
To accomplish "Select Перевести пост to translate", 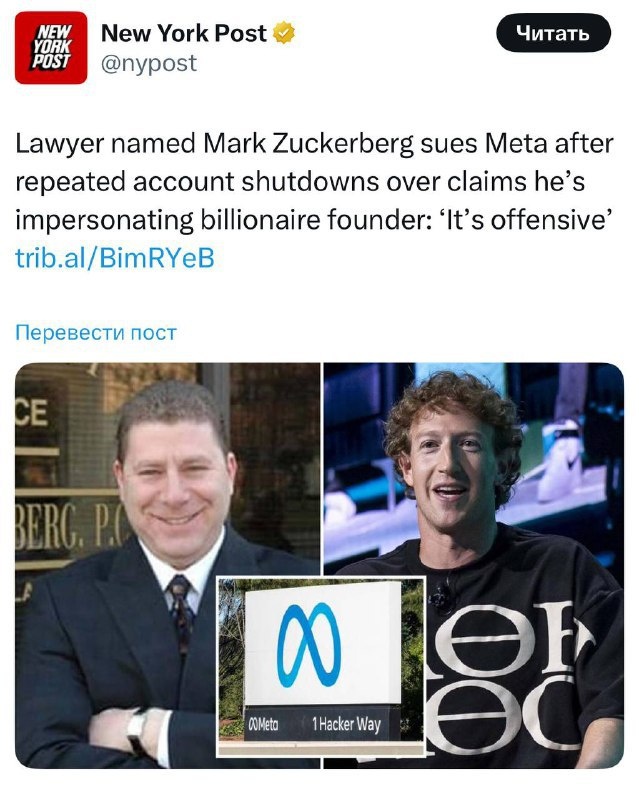I will point(96,333).
